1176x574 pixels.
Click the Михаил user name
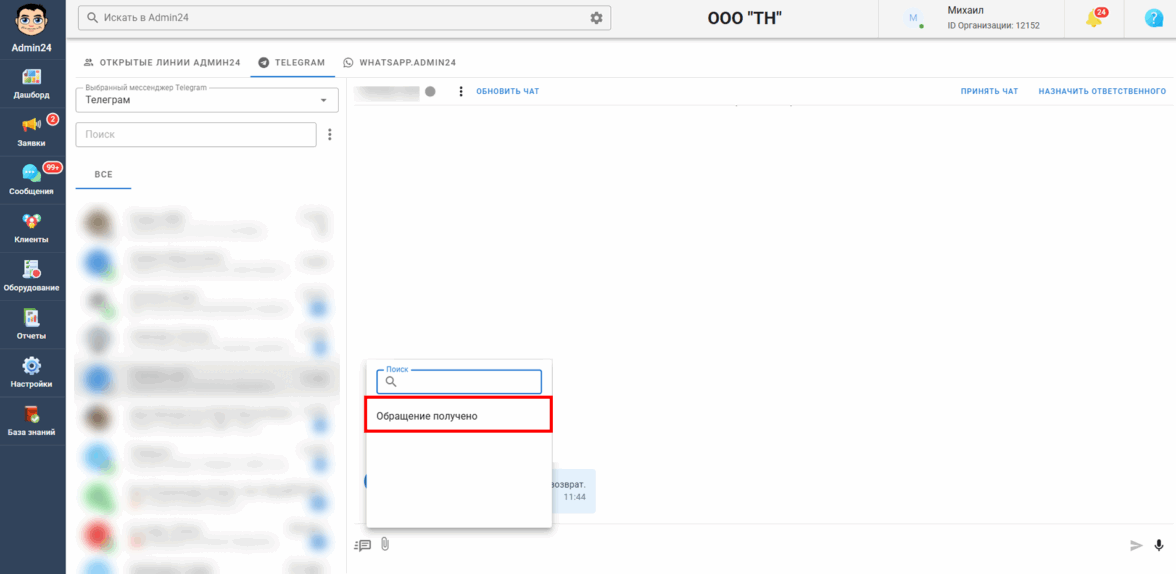pyautogui.click(x=964, y=11)
